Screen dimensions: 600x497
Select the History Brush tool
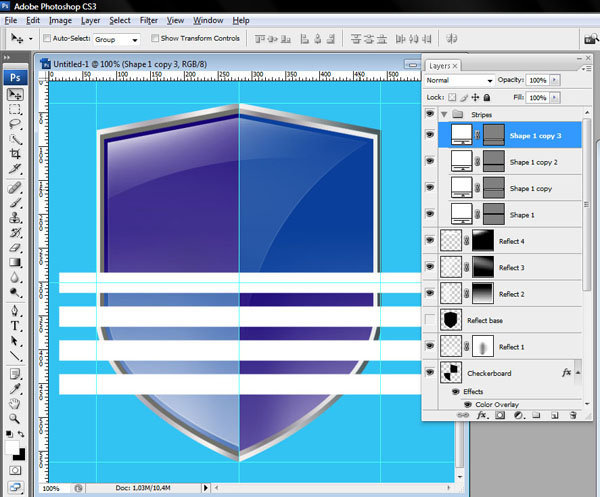tap(15, 233)
